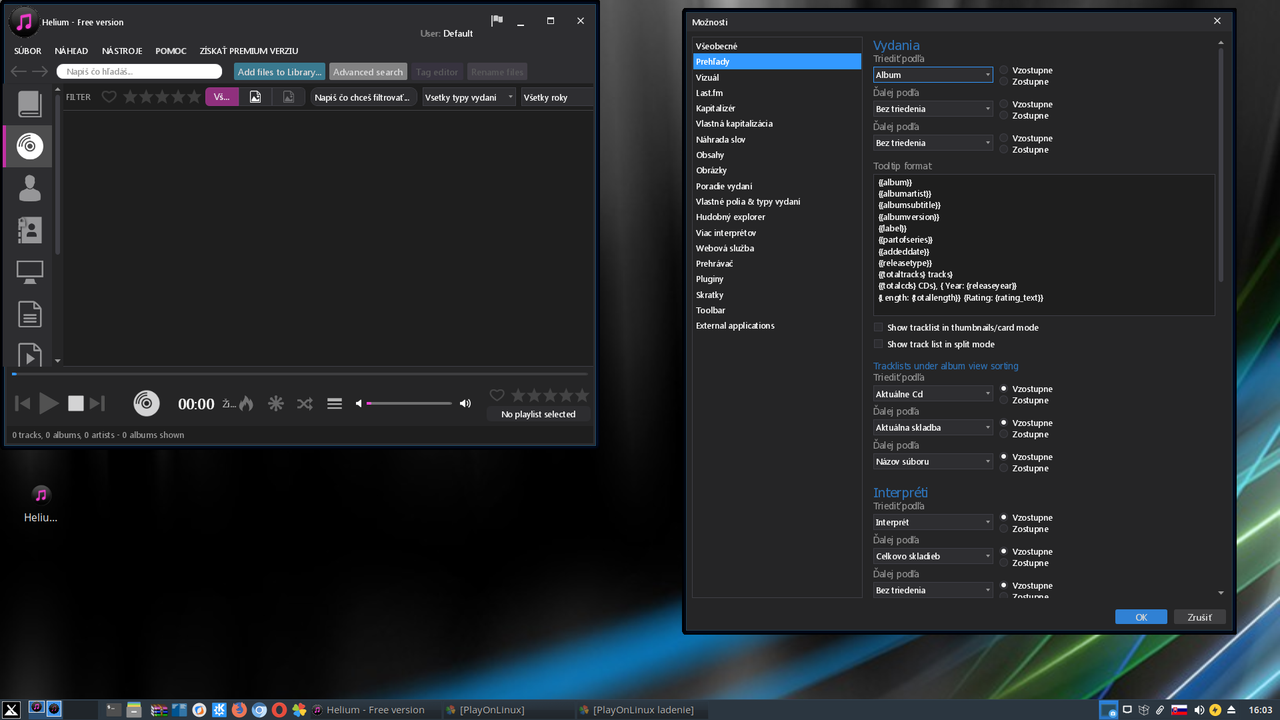
Task: Cancel options with Zrušiť button
Action: point(1200,617)
